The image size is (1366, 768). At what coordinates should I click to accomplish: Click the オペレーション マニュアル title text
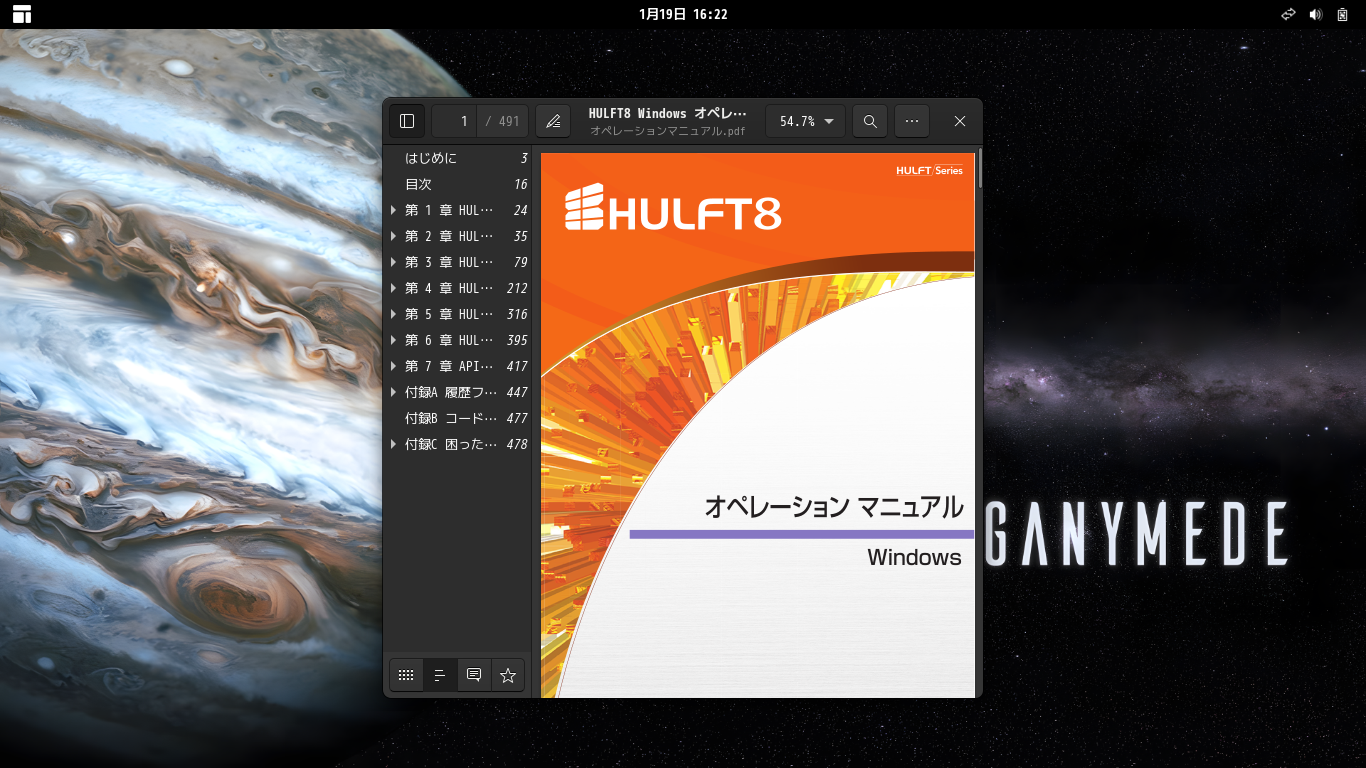(x=834, y=507)
